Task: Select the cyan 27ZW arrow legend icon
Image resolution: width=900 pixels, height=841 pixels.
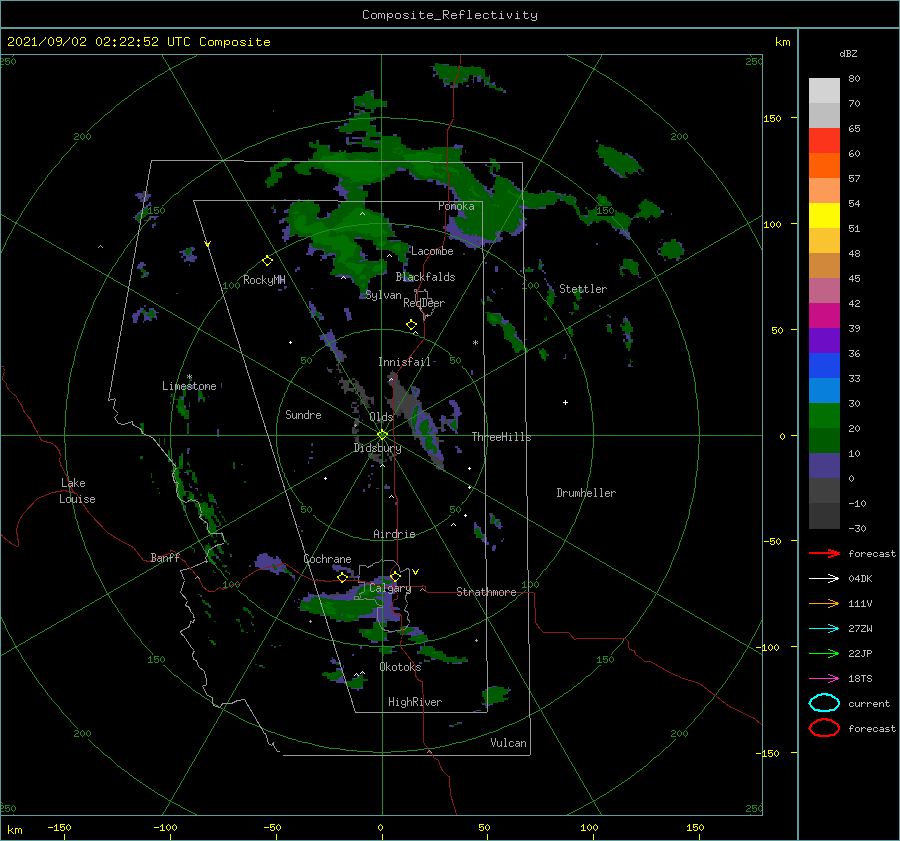Action: tap(824, 629)
